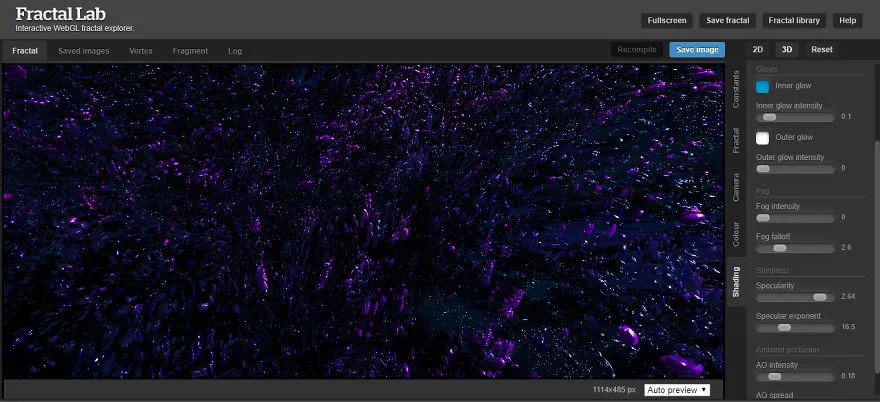
Task: Click the Specularity slider handle
Action: coord(820,297)
